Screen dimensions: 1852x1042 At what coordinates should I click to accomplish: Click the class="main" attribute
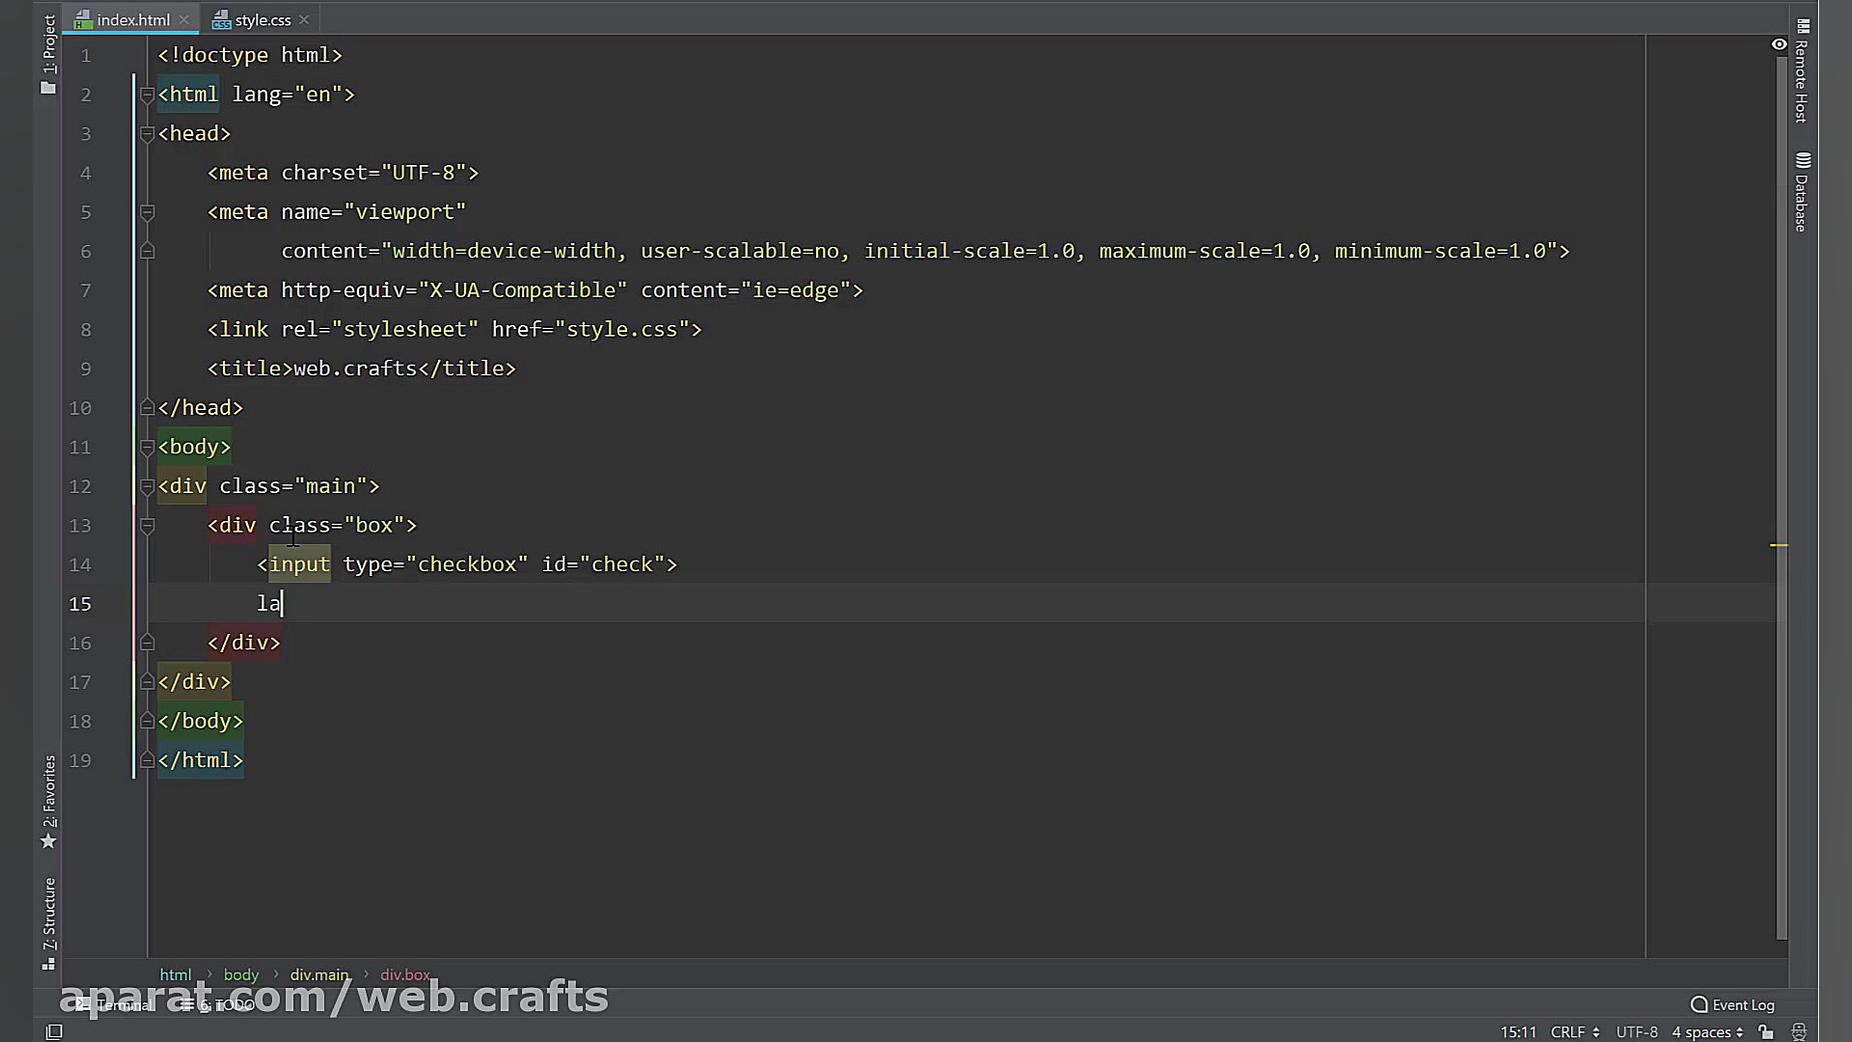tap(294, 486)
